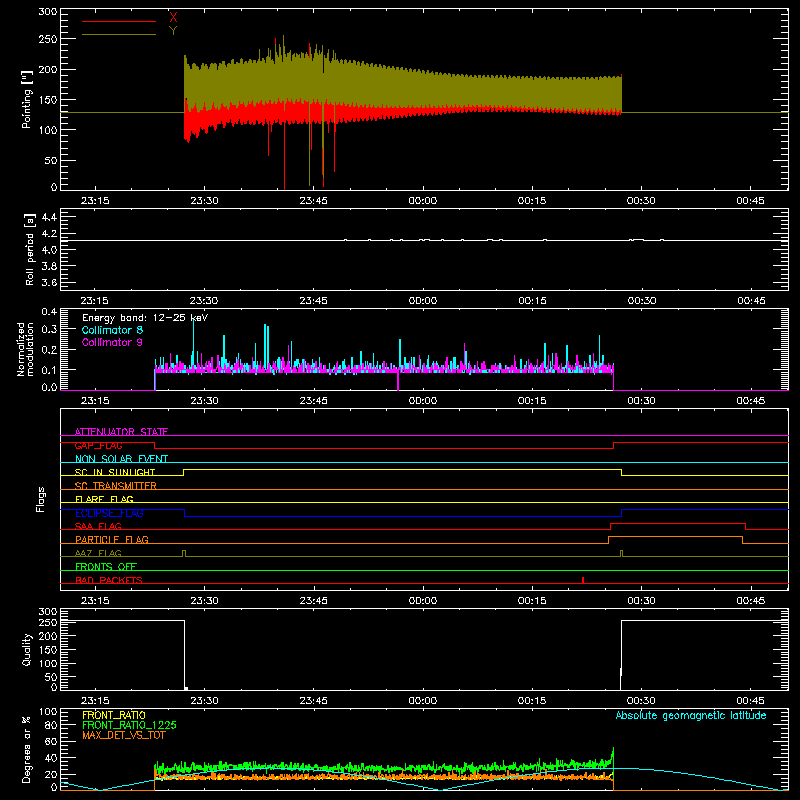The width and height of the screenshot is (800, 800).
Task: Click the 80 tick on Degrees axis
Action: point(51,725)
